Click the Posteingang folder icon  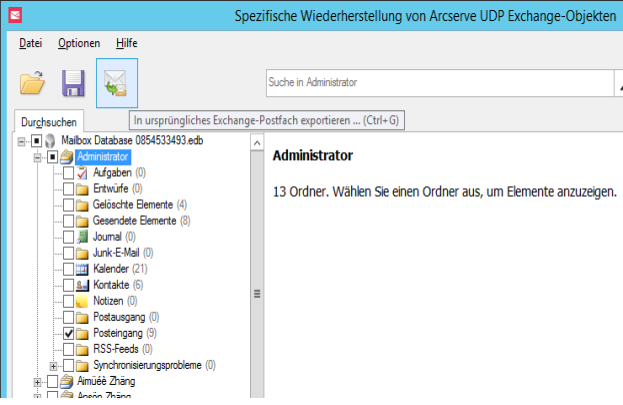(82, 333)
